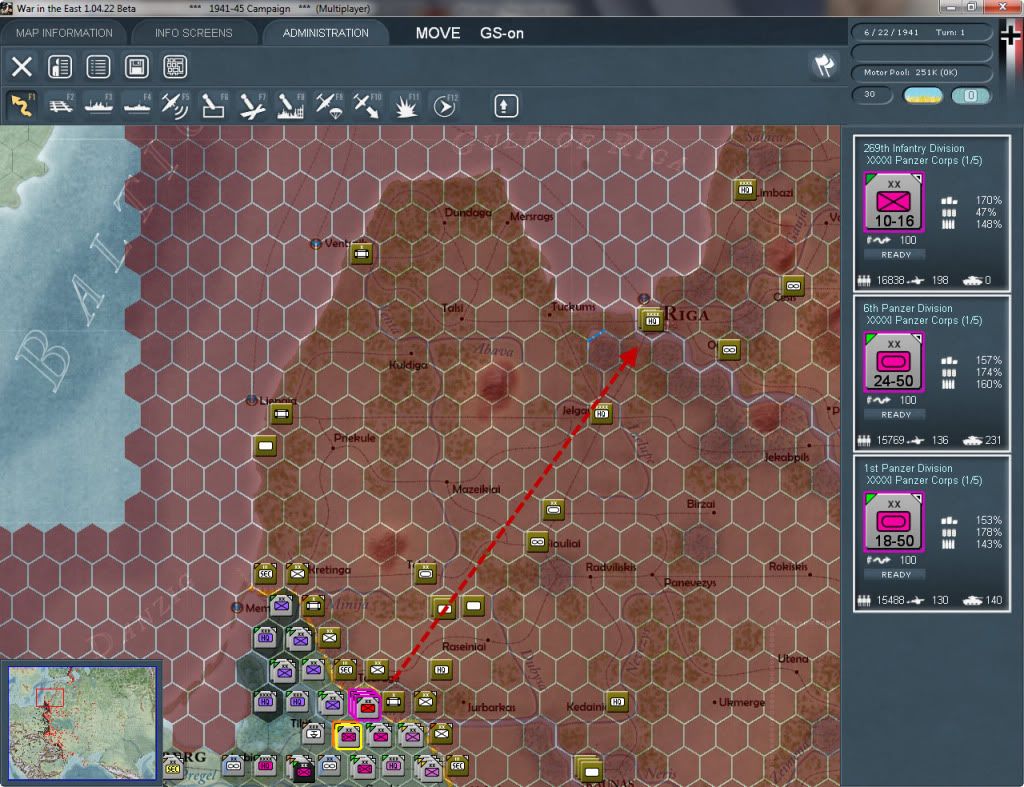The width and height of the screenshot is (1024, 787).
Task: Select Air transport mode (F9) icon
Action: [x=328, y=106]
